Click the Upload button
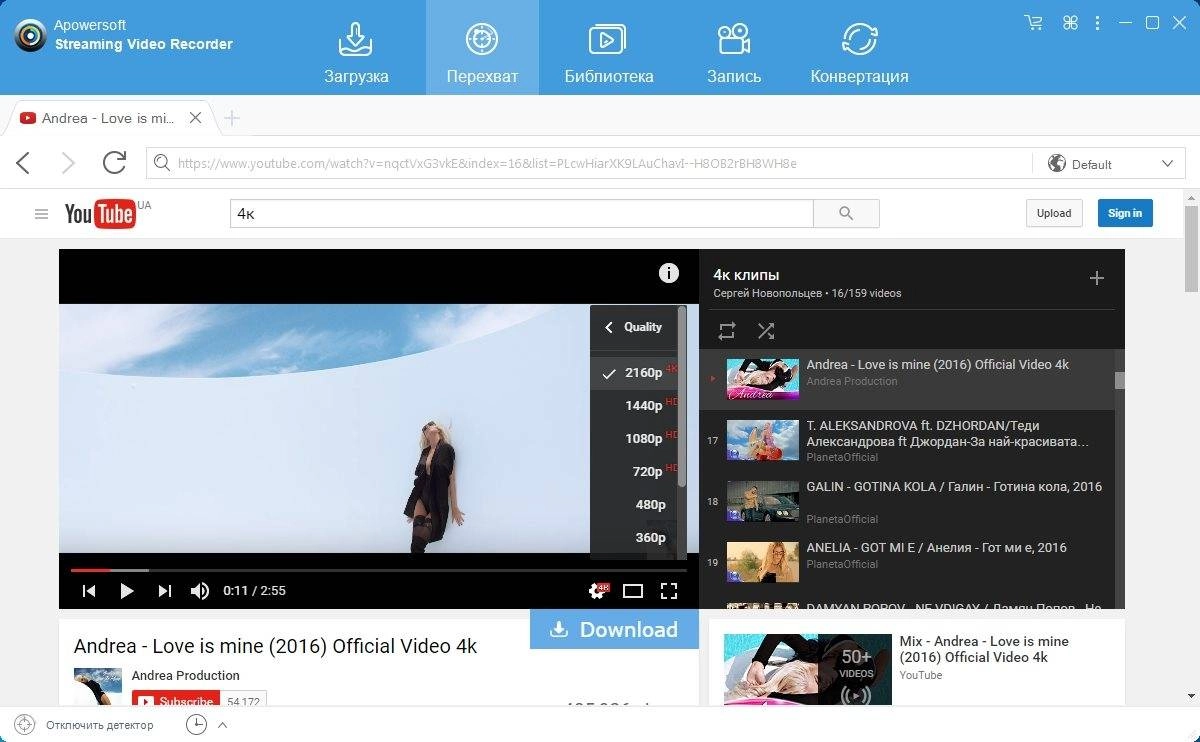Screen dimensions: 1200x742 (1054, 213)
